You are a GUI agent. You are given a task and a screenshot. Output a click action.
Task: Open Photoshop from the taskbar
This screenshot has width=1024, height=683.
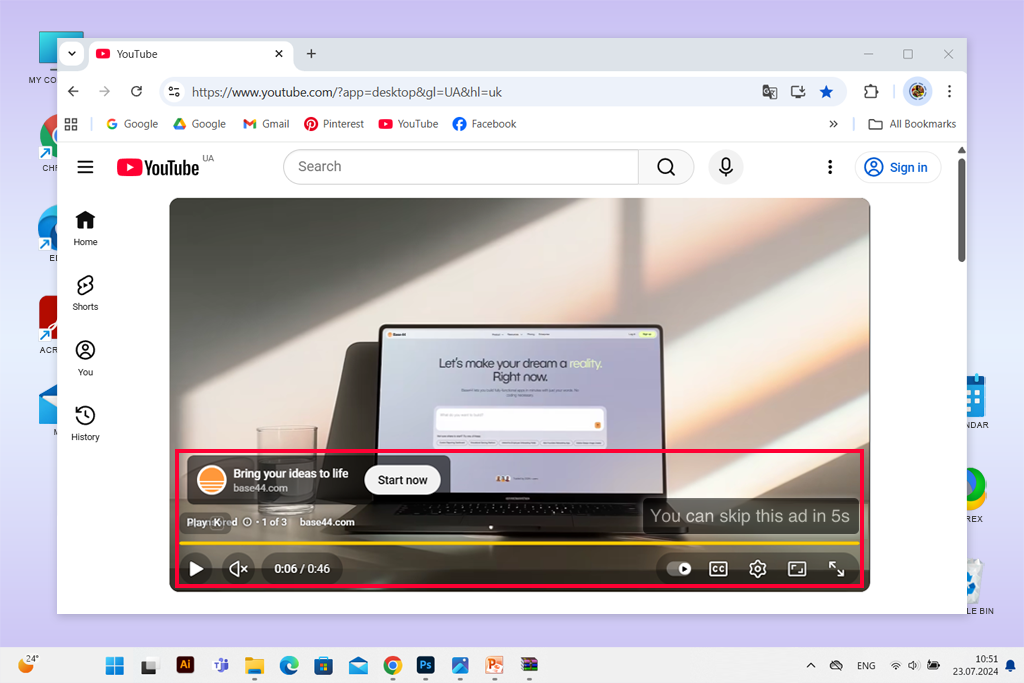(x=425, y=665)
